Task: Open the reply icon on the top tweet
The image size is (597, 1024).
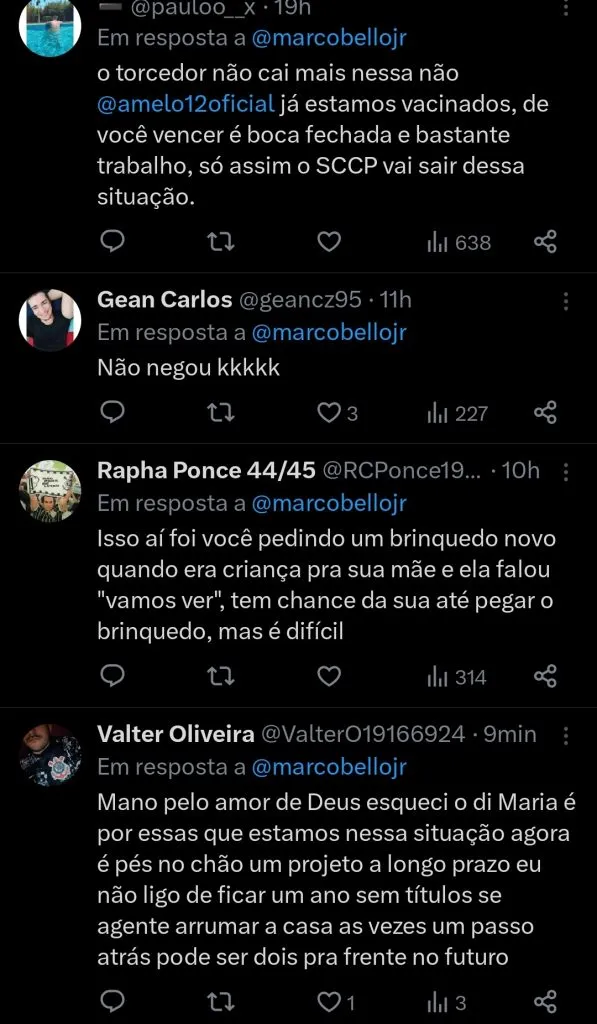Action: [113, 242]
